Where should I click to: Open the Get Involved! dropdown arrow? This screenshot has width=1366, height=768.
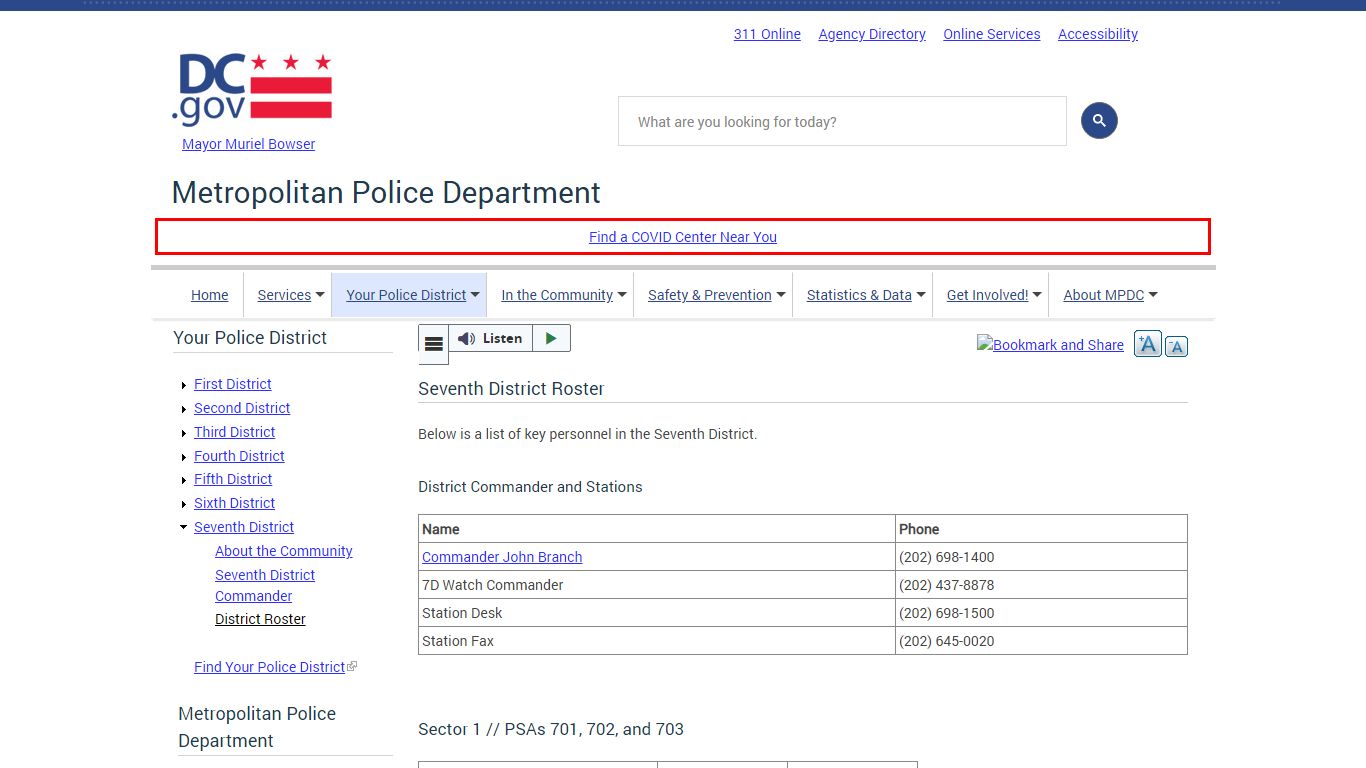click(1037, 295)
